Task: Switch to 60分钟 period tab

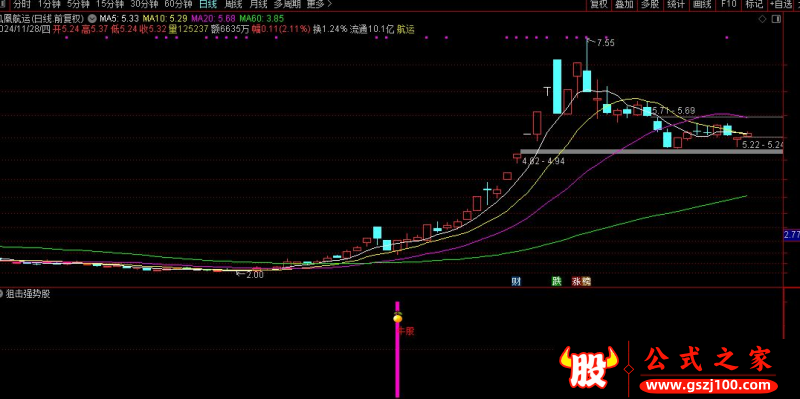Action: click(178, 5)
